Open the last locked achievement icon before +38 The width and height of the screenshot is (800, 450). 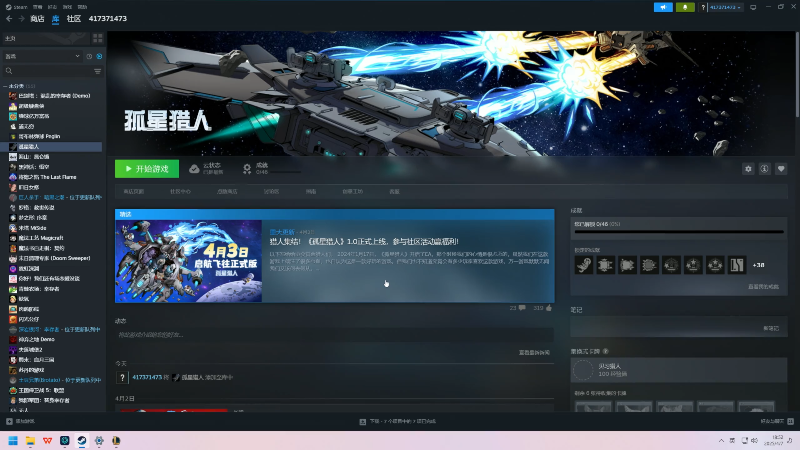(737, 265)
